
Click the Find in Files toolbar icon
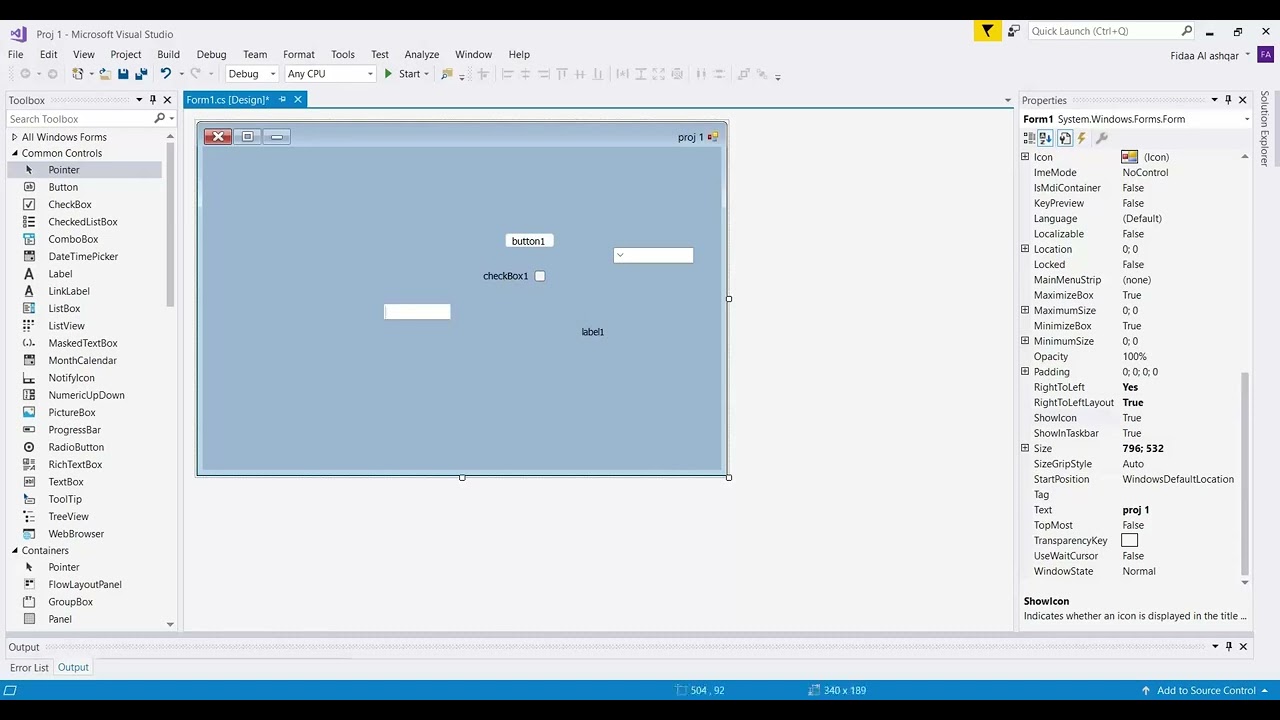[447, 74]
